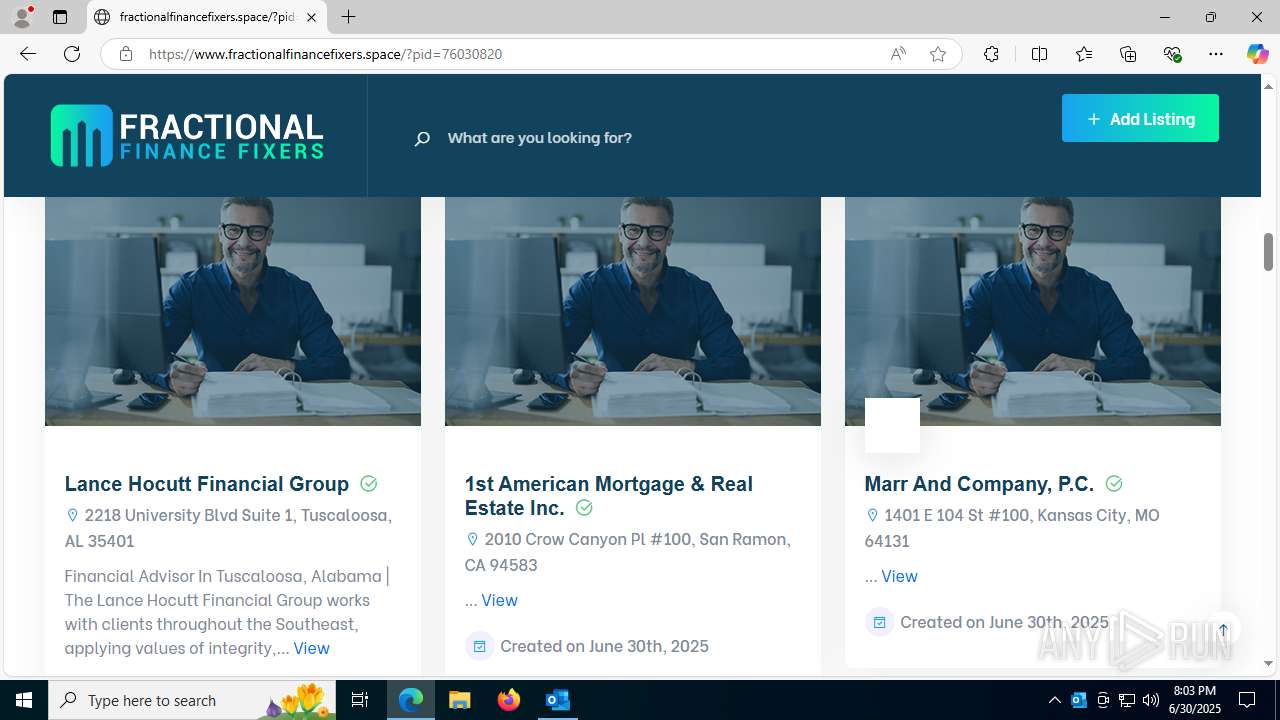Refresh the current page

coord(72,54)
